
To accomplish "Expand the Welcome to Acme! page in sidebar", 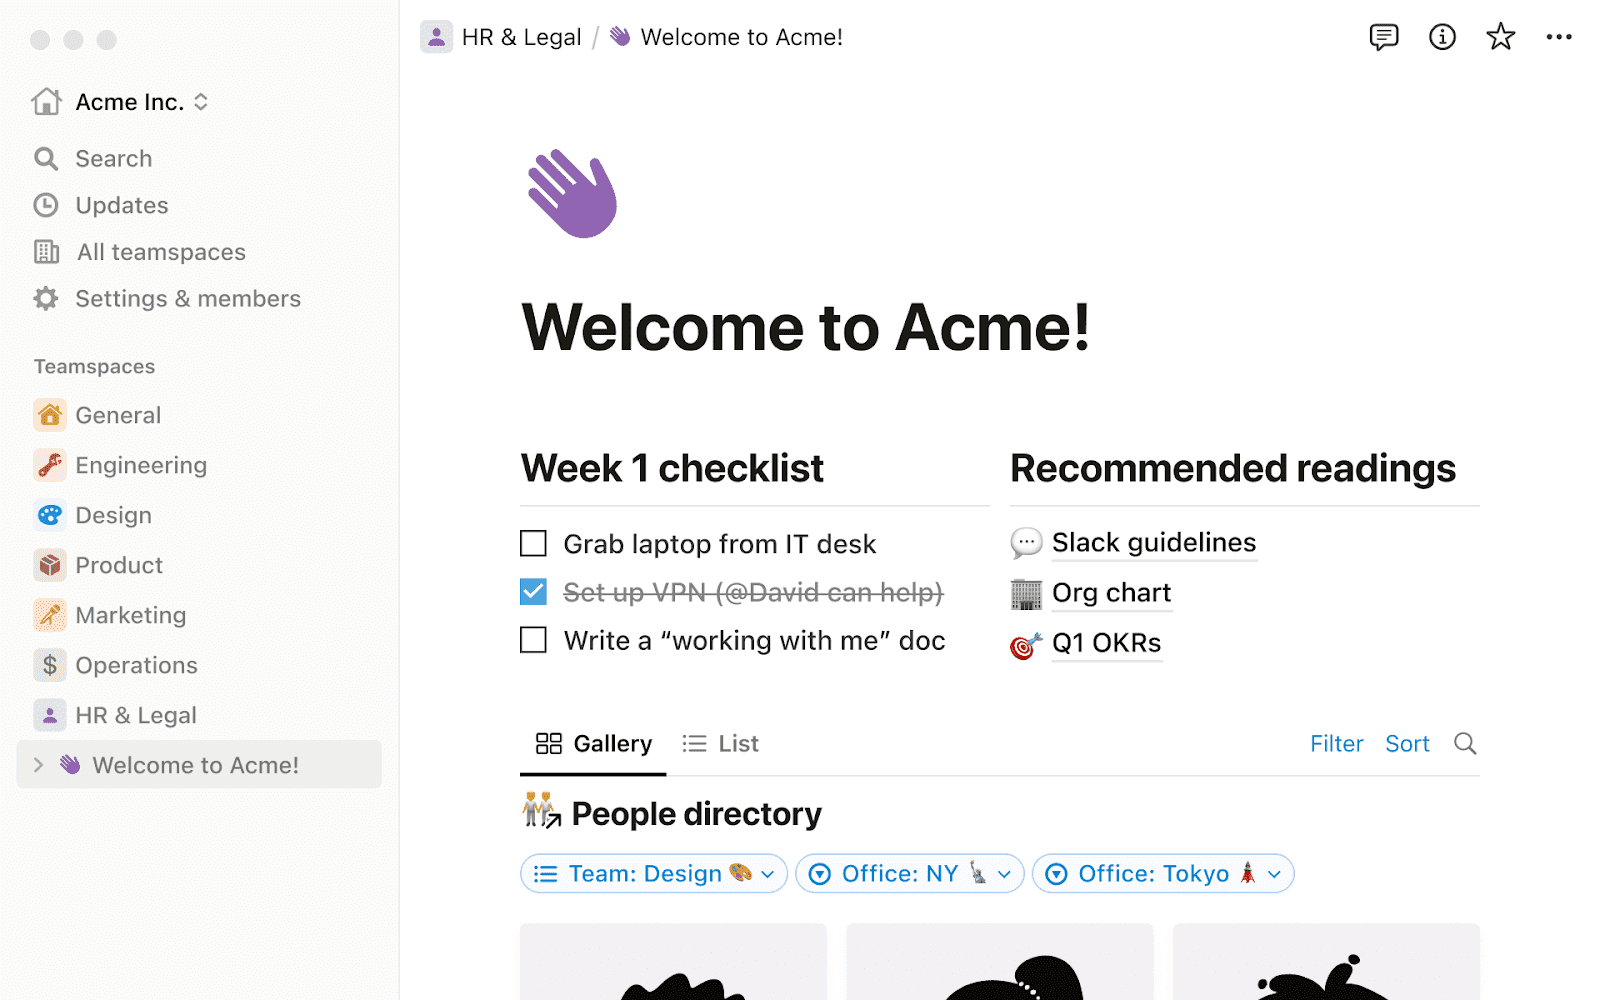I will click(38, 764).
